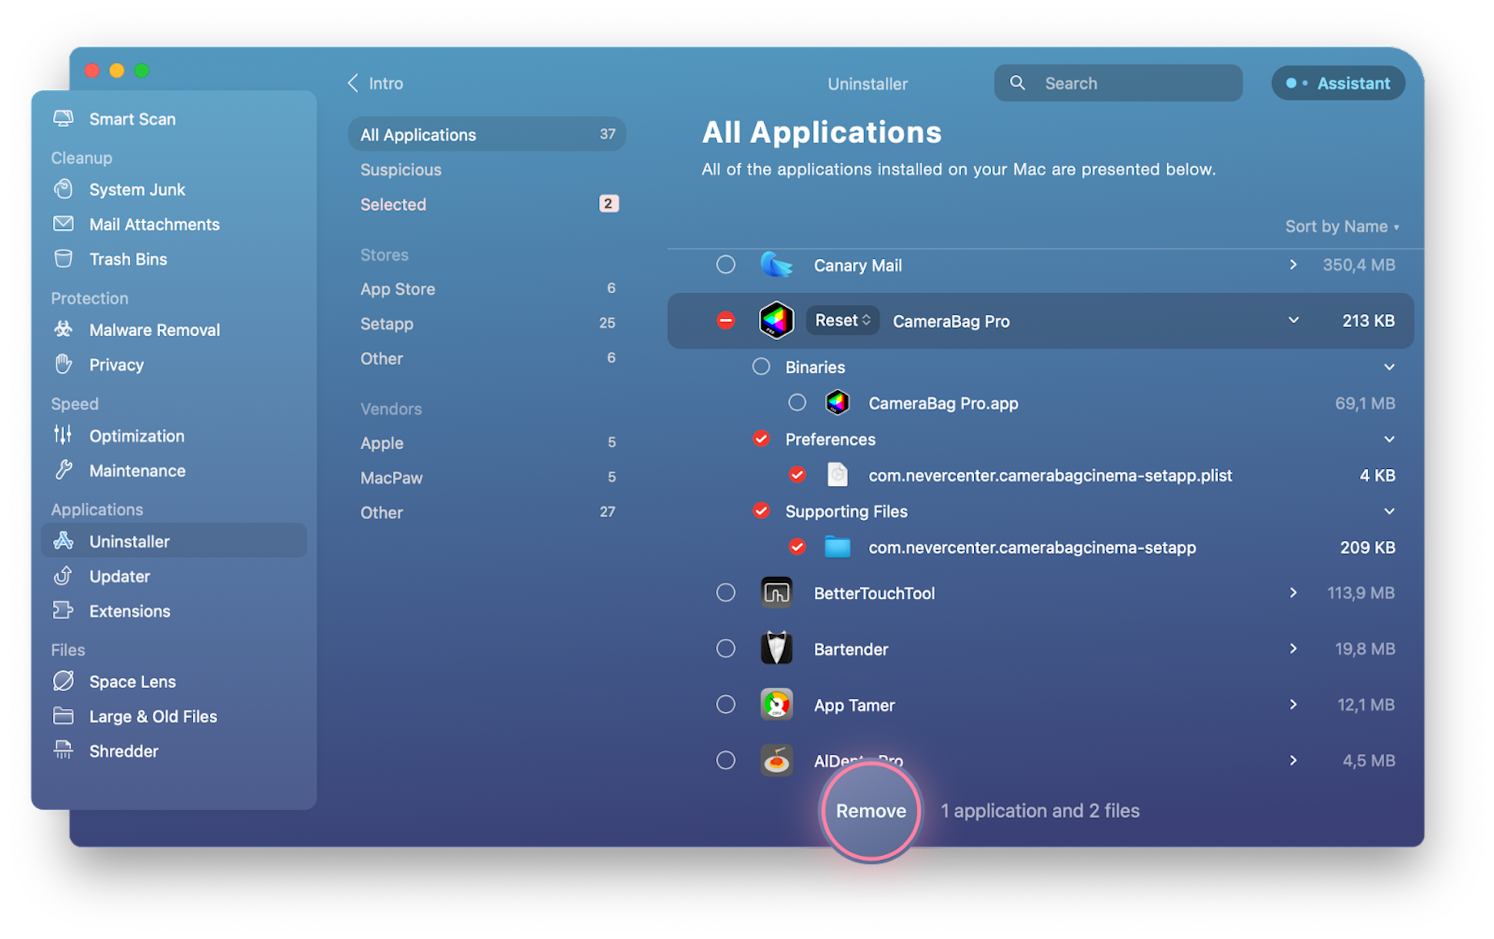
Task: Select the BetterTouchTool checkbox
Action: [726, 593]
